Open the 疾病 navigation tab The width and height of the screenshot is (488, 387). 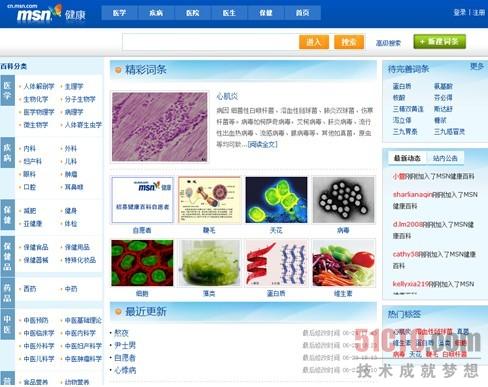tap(156, 13)
